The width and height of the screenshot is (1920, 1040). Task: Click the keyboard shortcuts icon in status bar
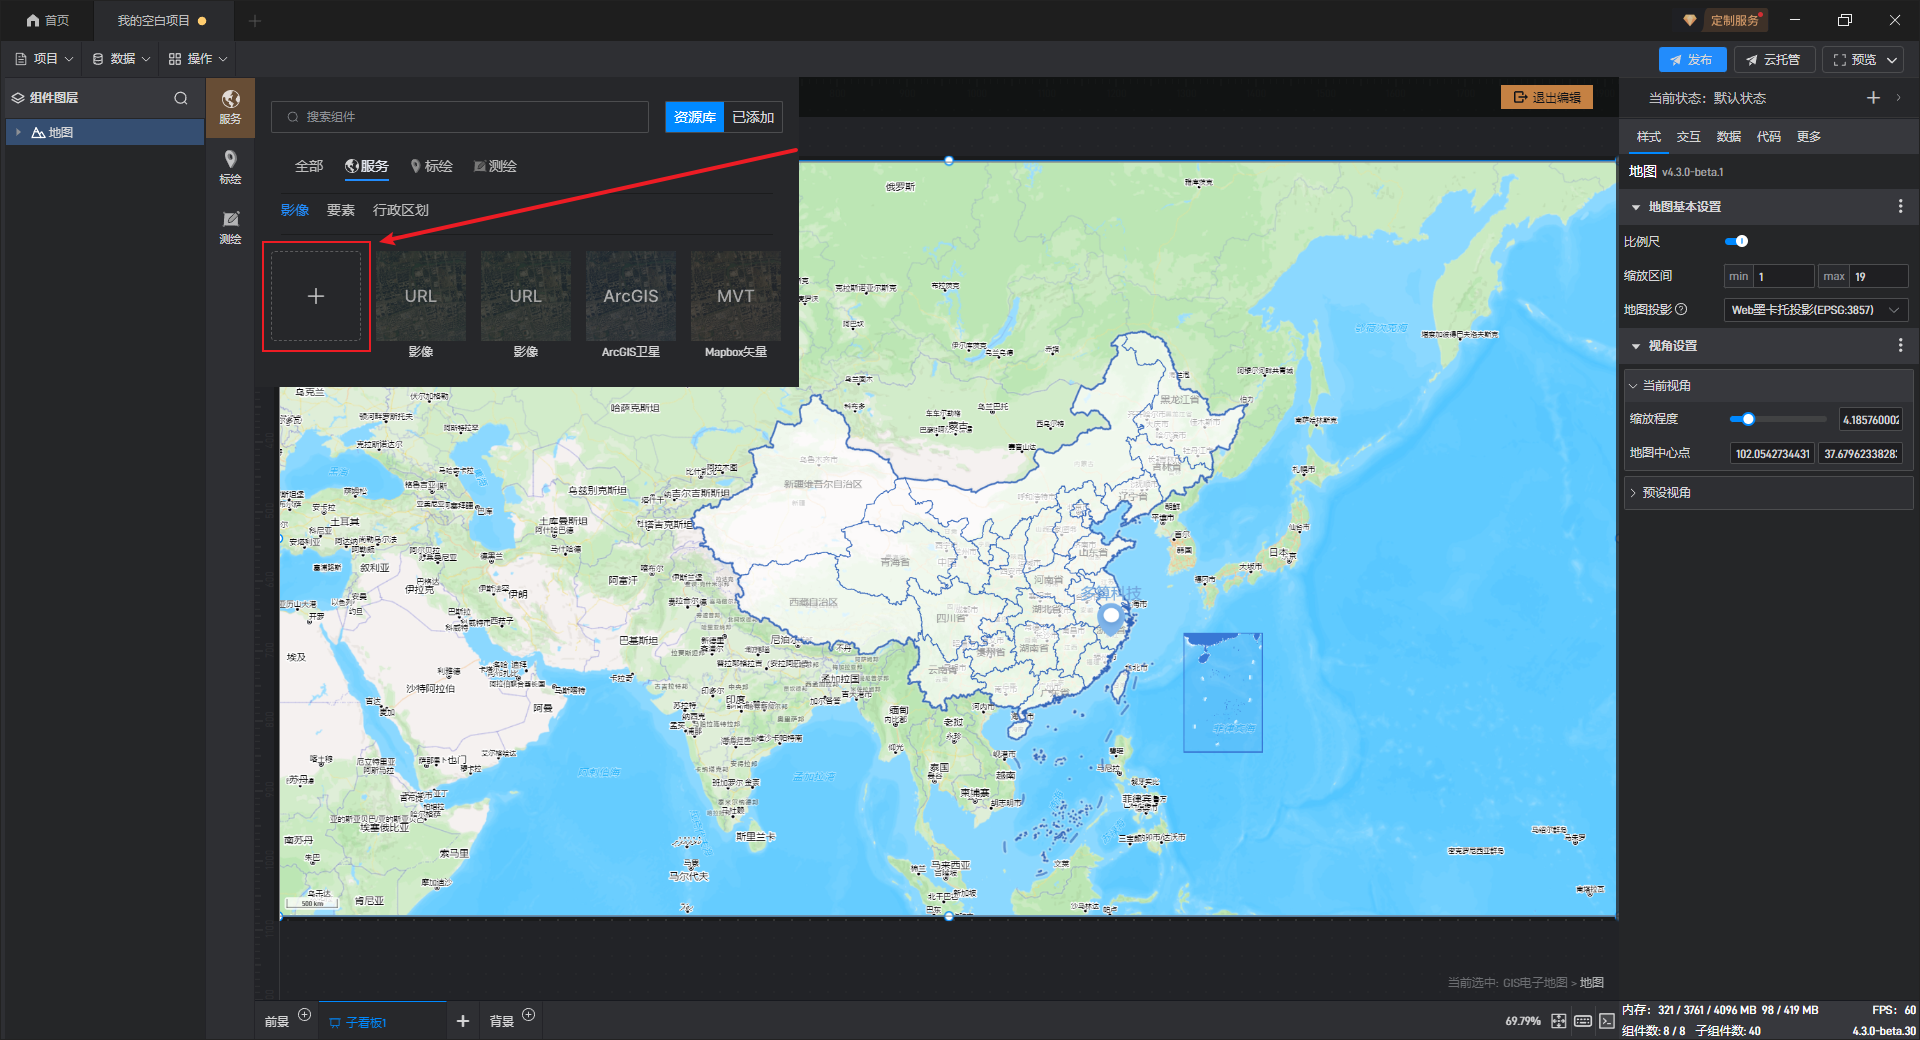1583,1021
